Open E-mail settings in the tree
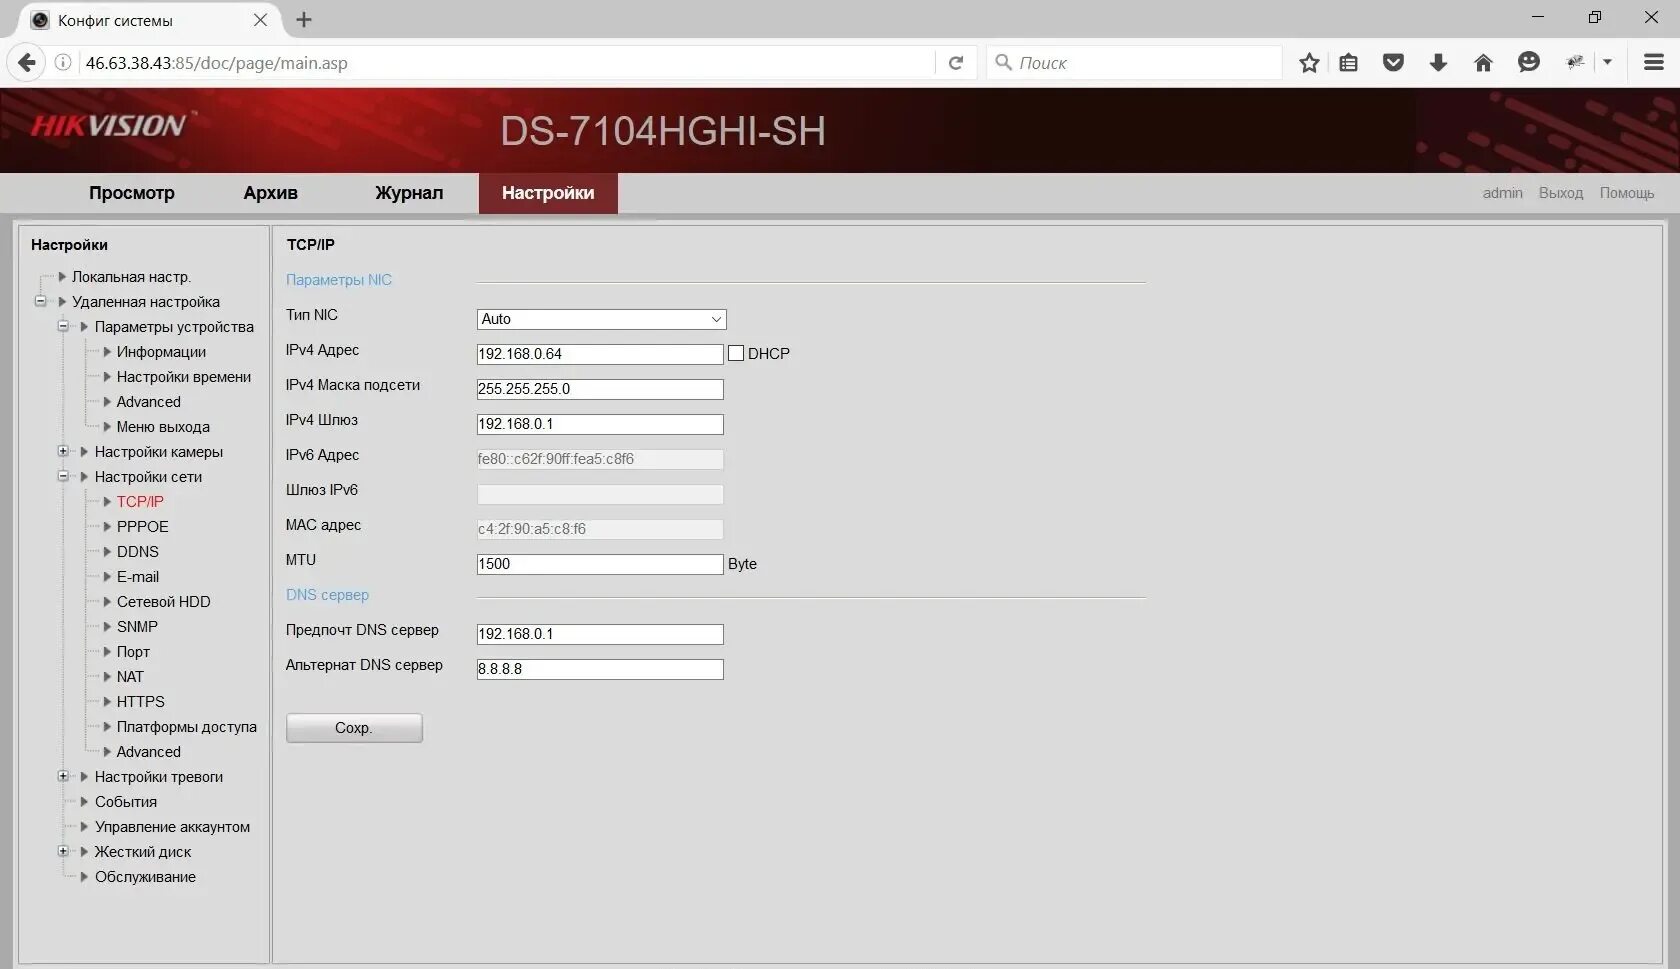This screenshot has width=1680, height=969. pos(138,577)
